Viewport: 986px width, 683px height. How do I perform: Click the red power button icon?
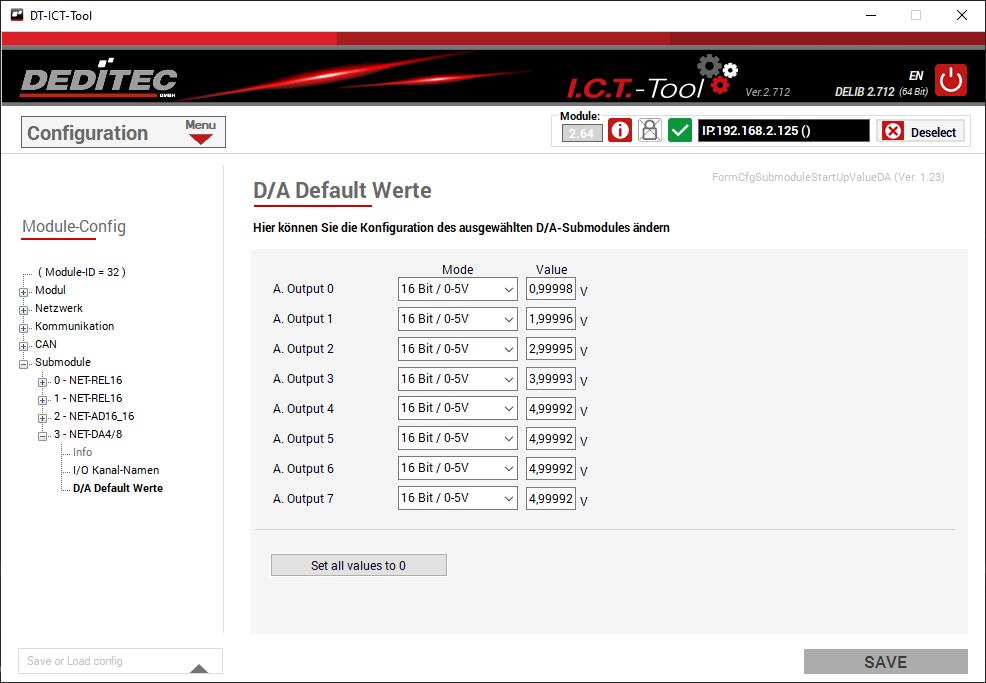(951, 80)
